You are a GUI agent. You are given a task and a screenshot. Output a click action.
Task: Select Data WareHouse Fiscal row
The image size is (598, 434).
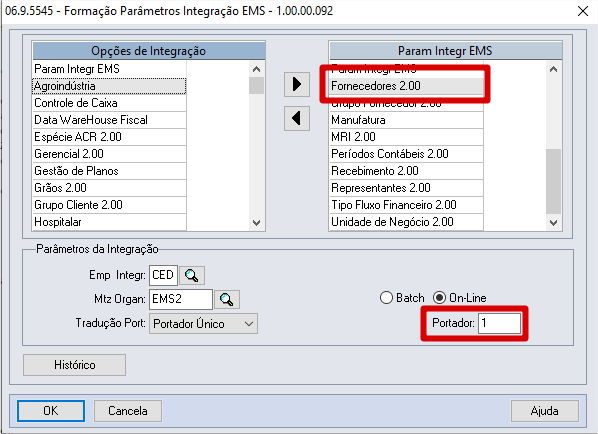click(x=109, y=120)
